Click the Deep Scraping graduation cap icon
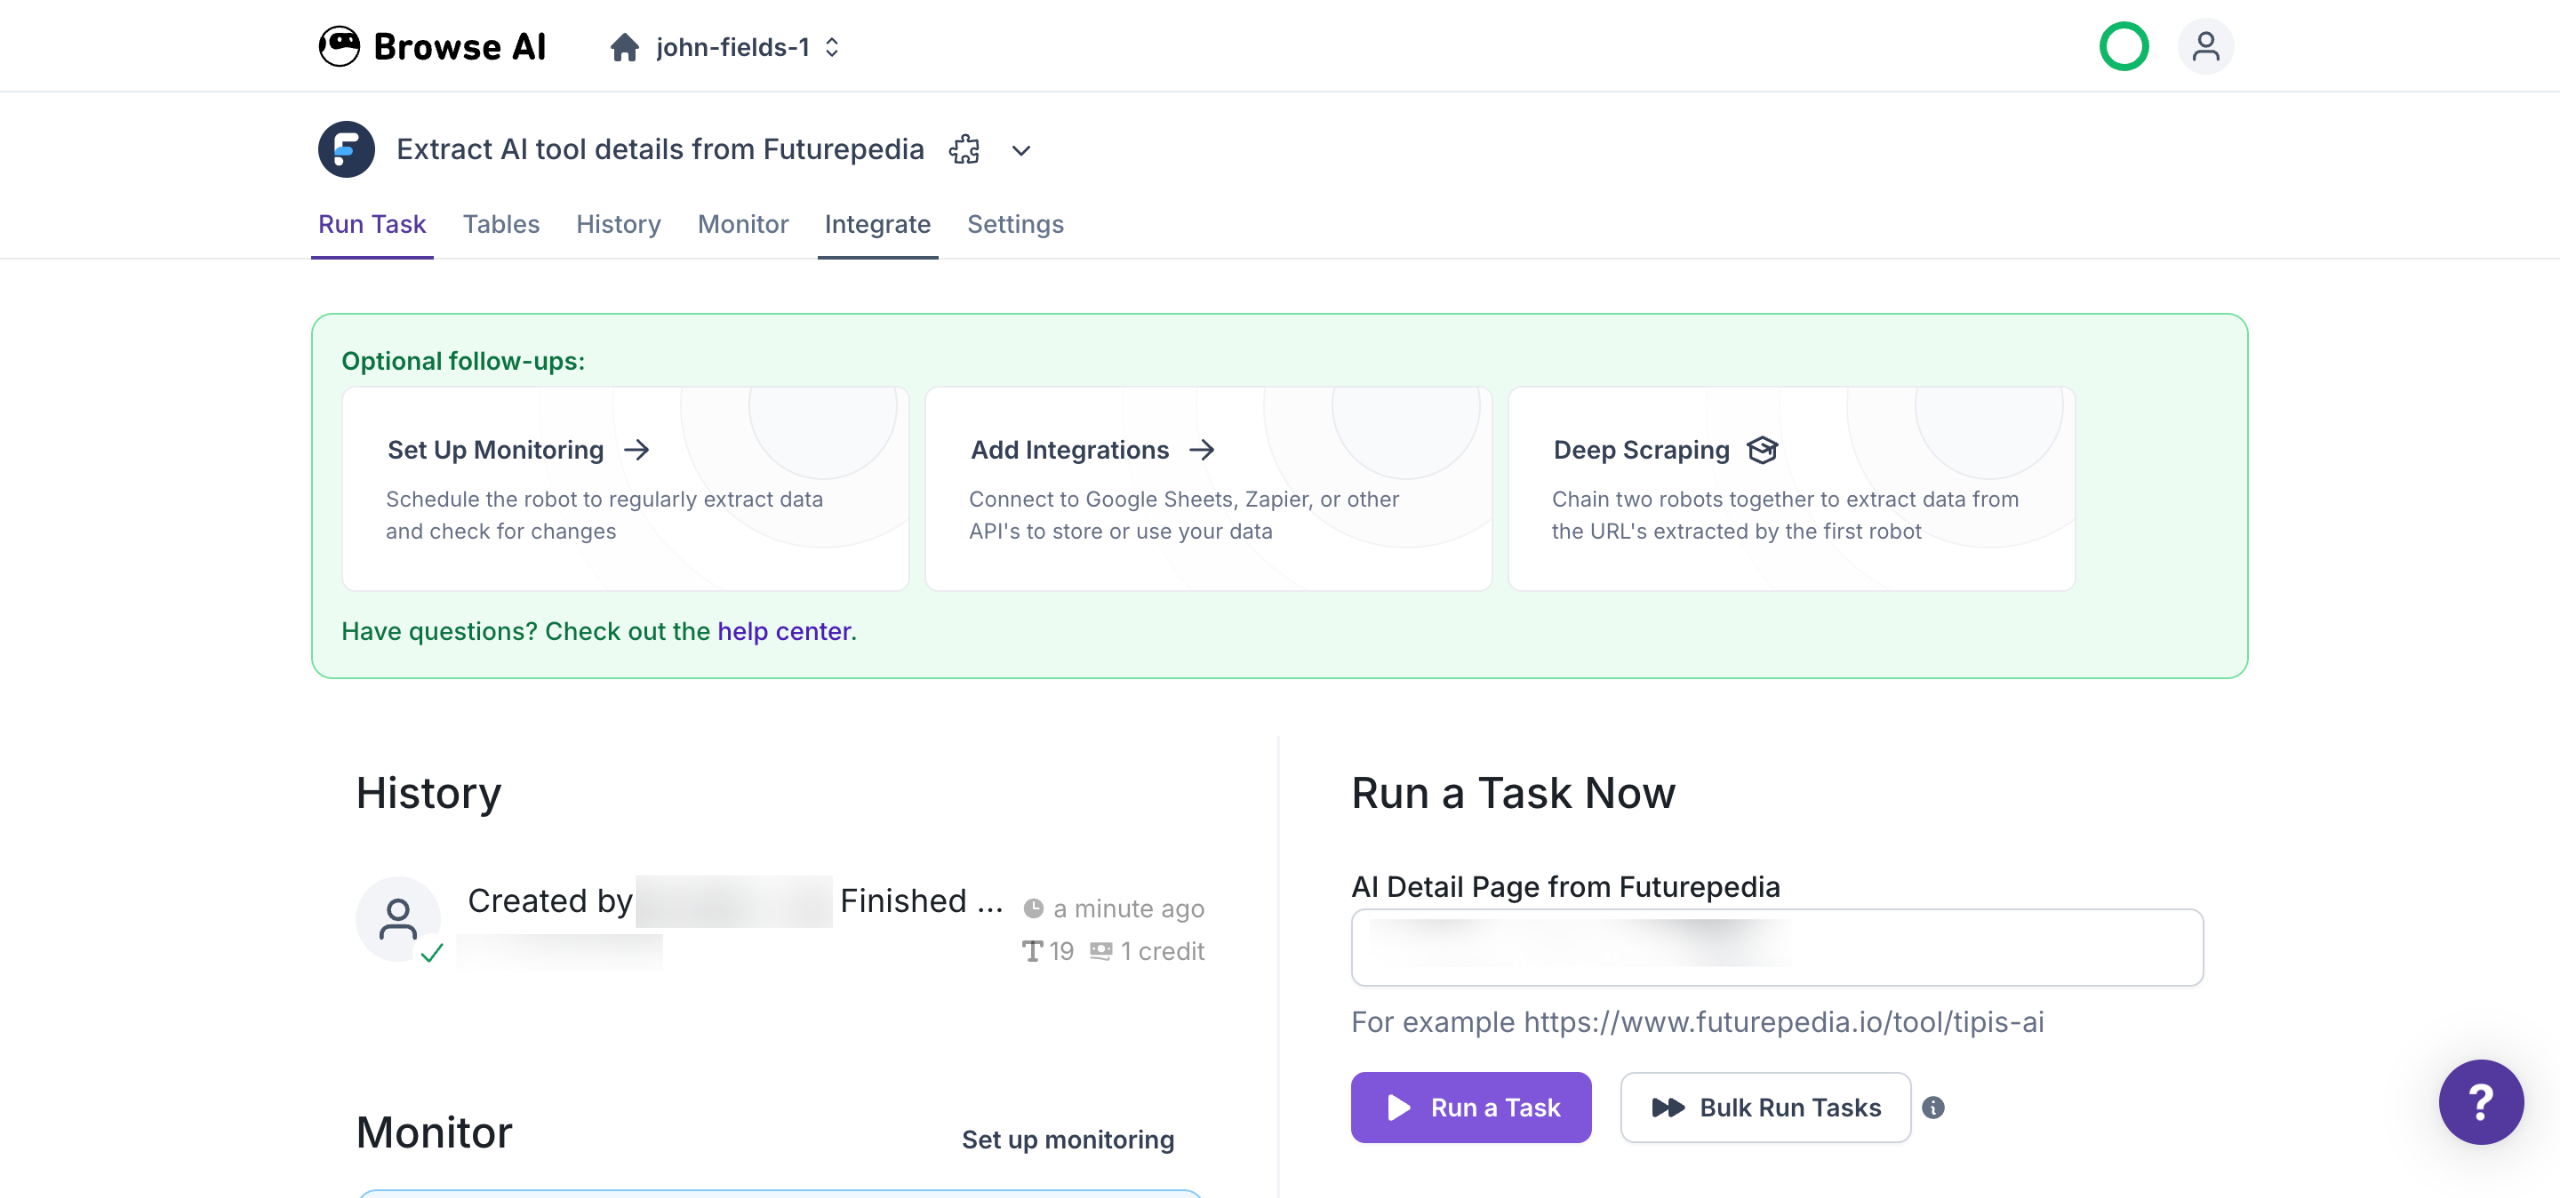 click(1762, 450)
